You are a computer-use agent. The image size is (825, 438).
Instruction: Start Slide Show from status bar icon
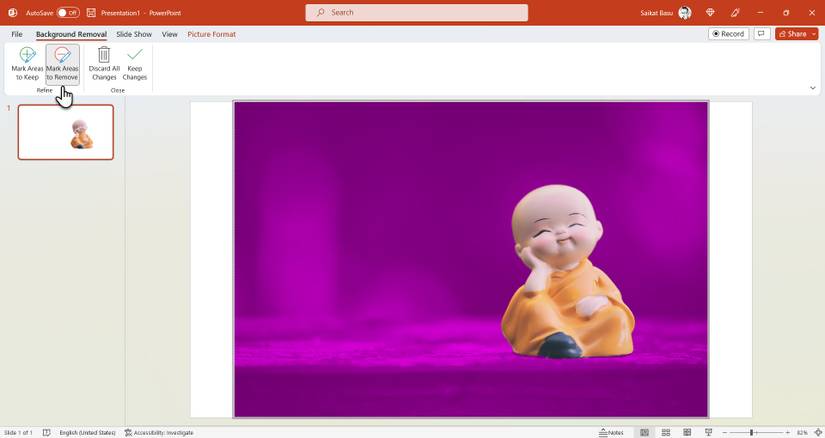tap(709, 433)
